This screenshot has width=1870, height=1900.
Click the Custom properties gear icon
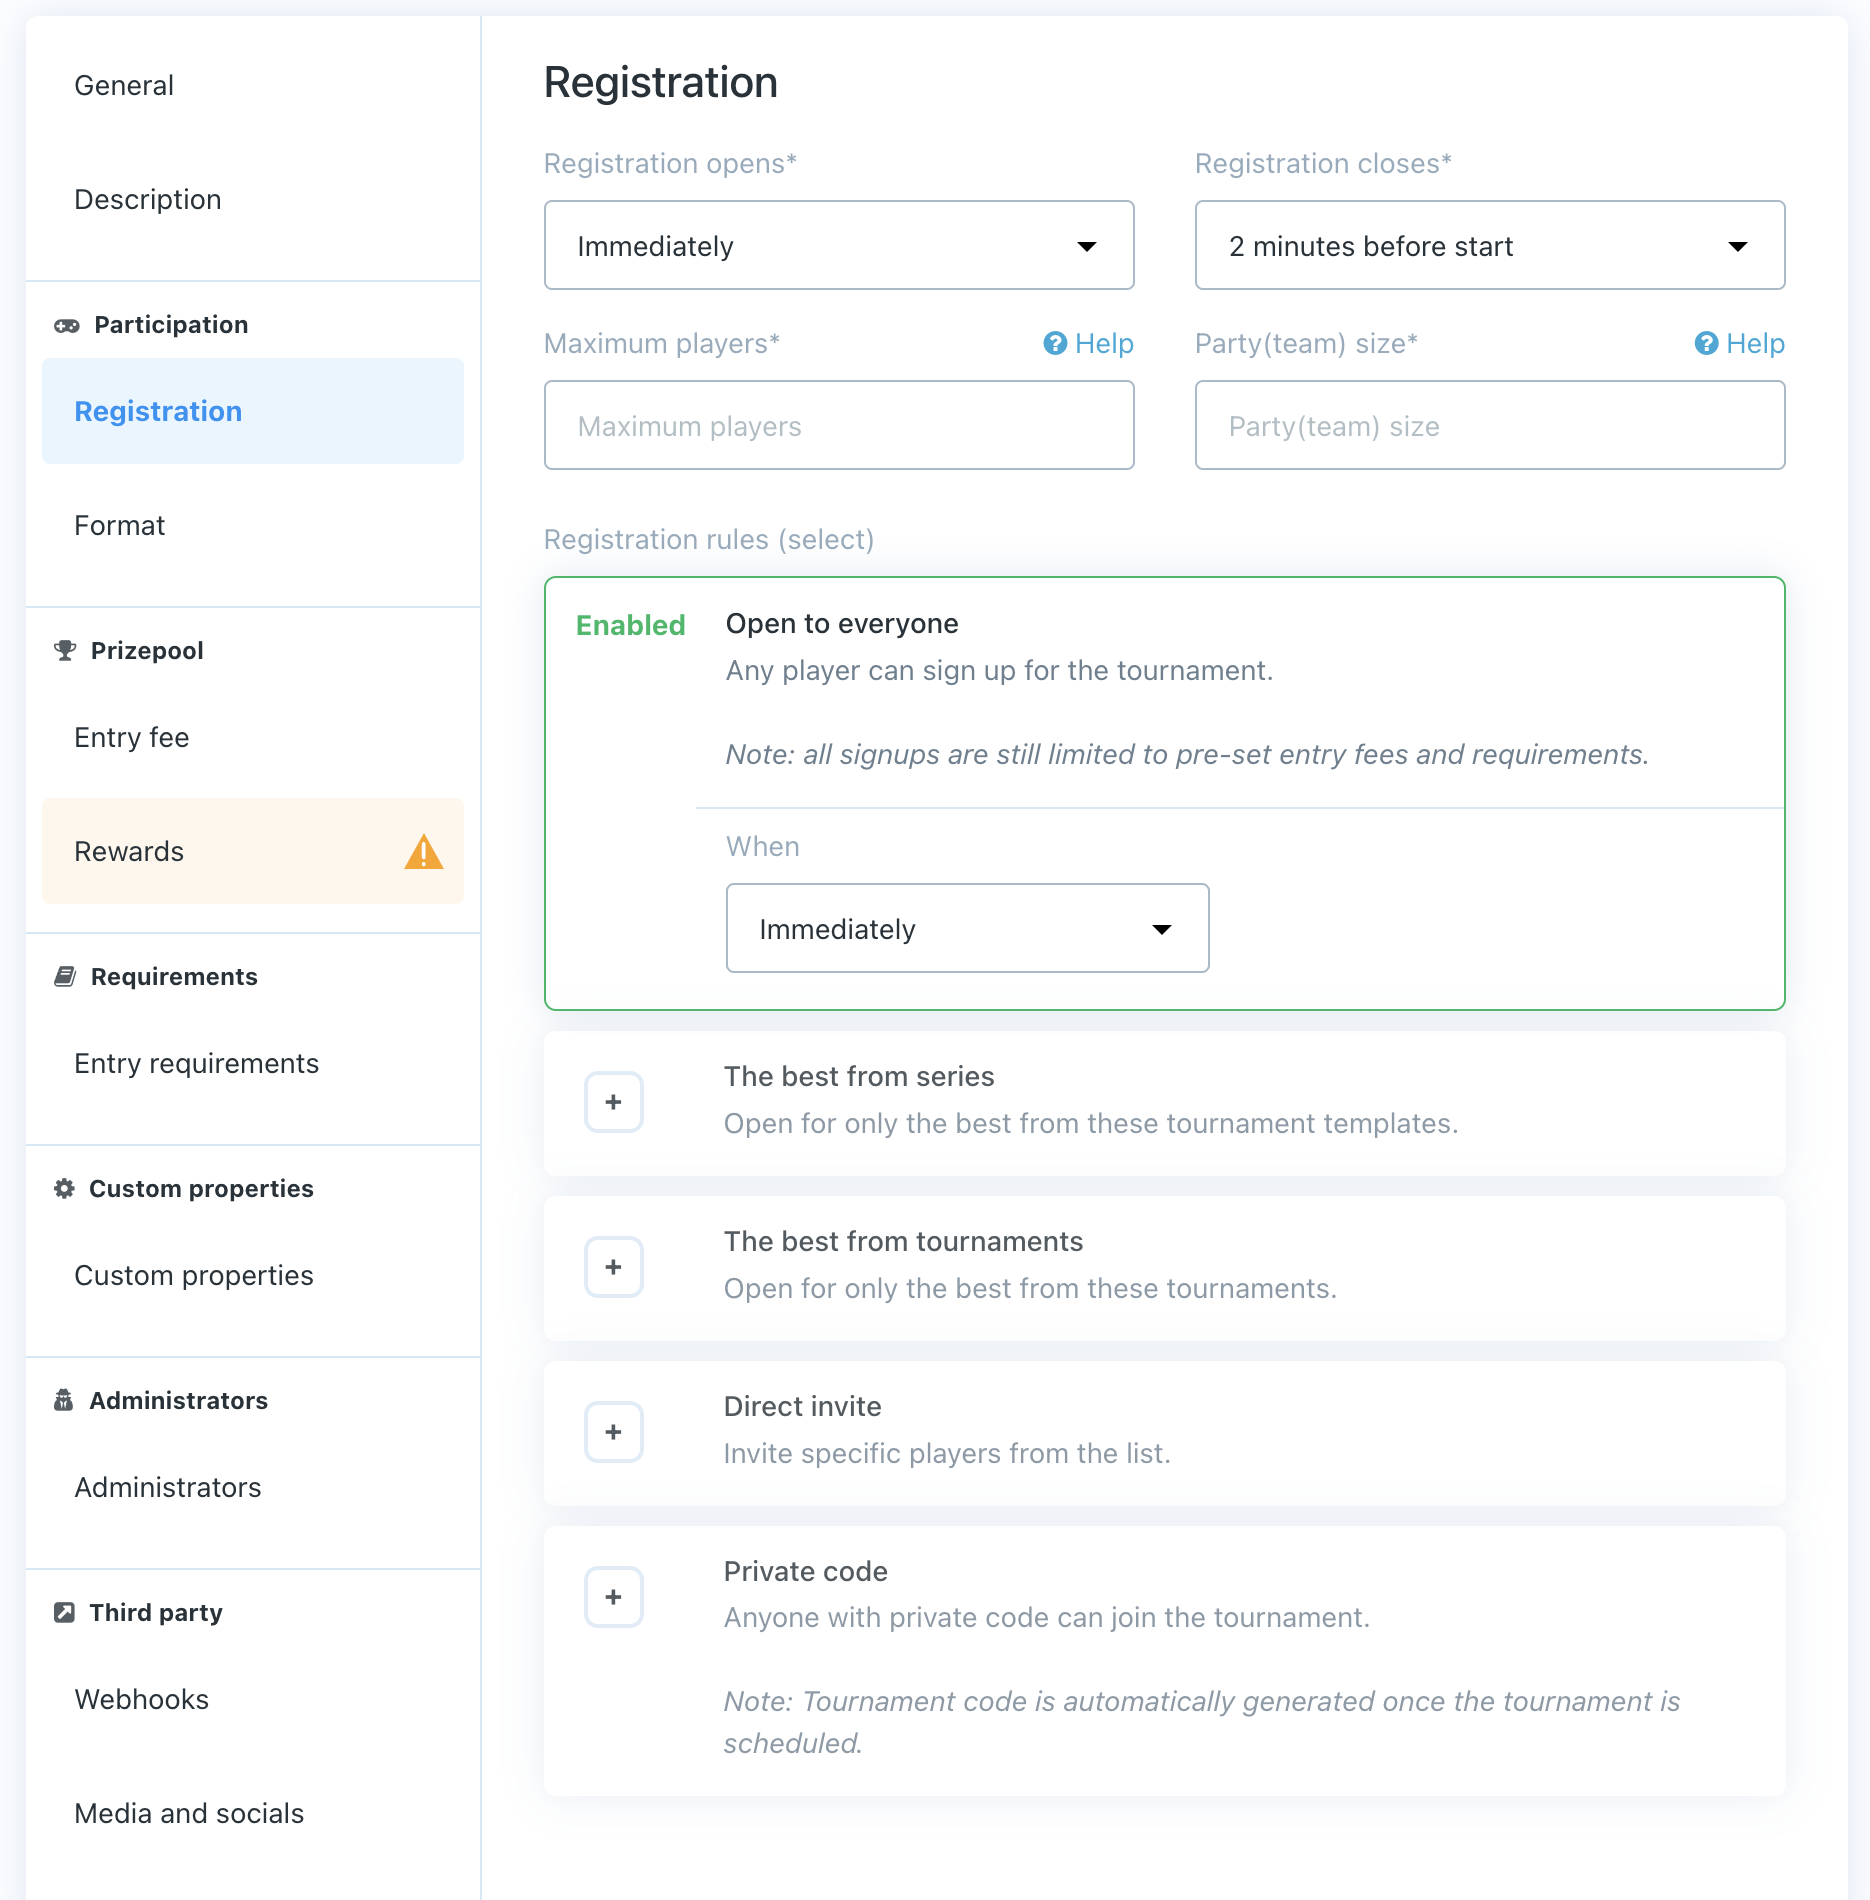coord(64,1189)
